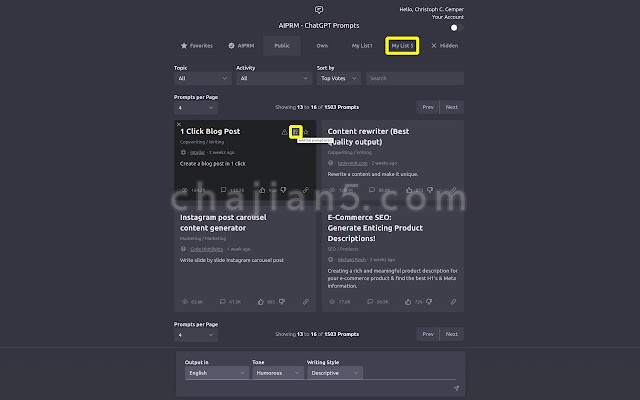The width and height of the screenshot is (640, 400).
Task: Switch to the Public tab
Action: coord(282,46)
